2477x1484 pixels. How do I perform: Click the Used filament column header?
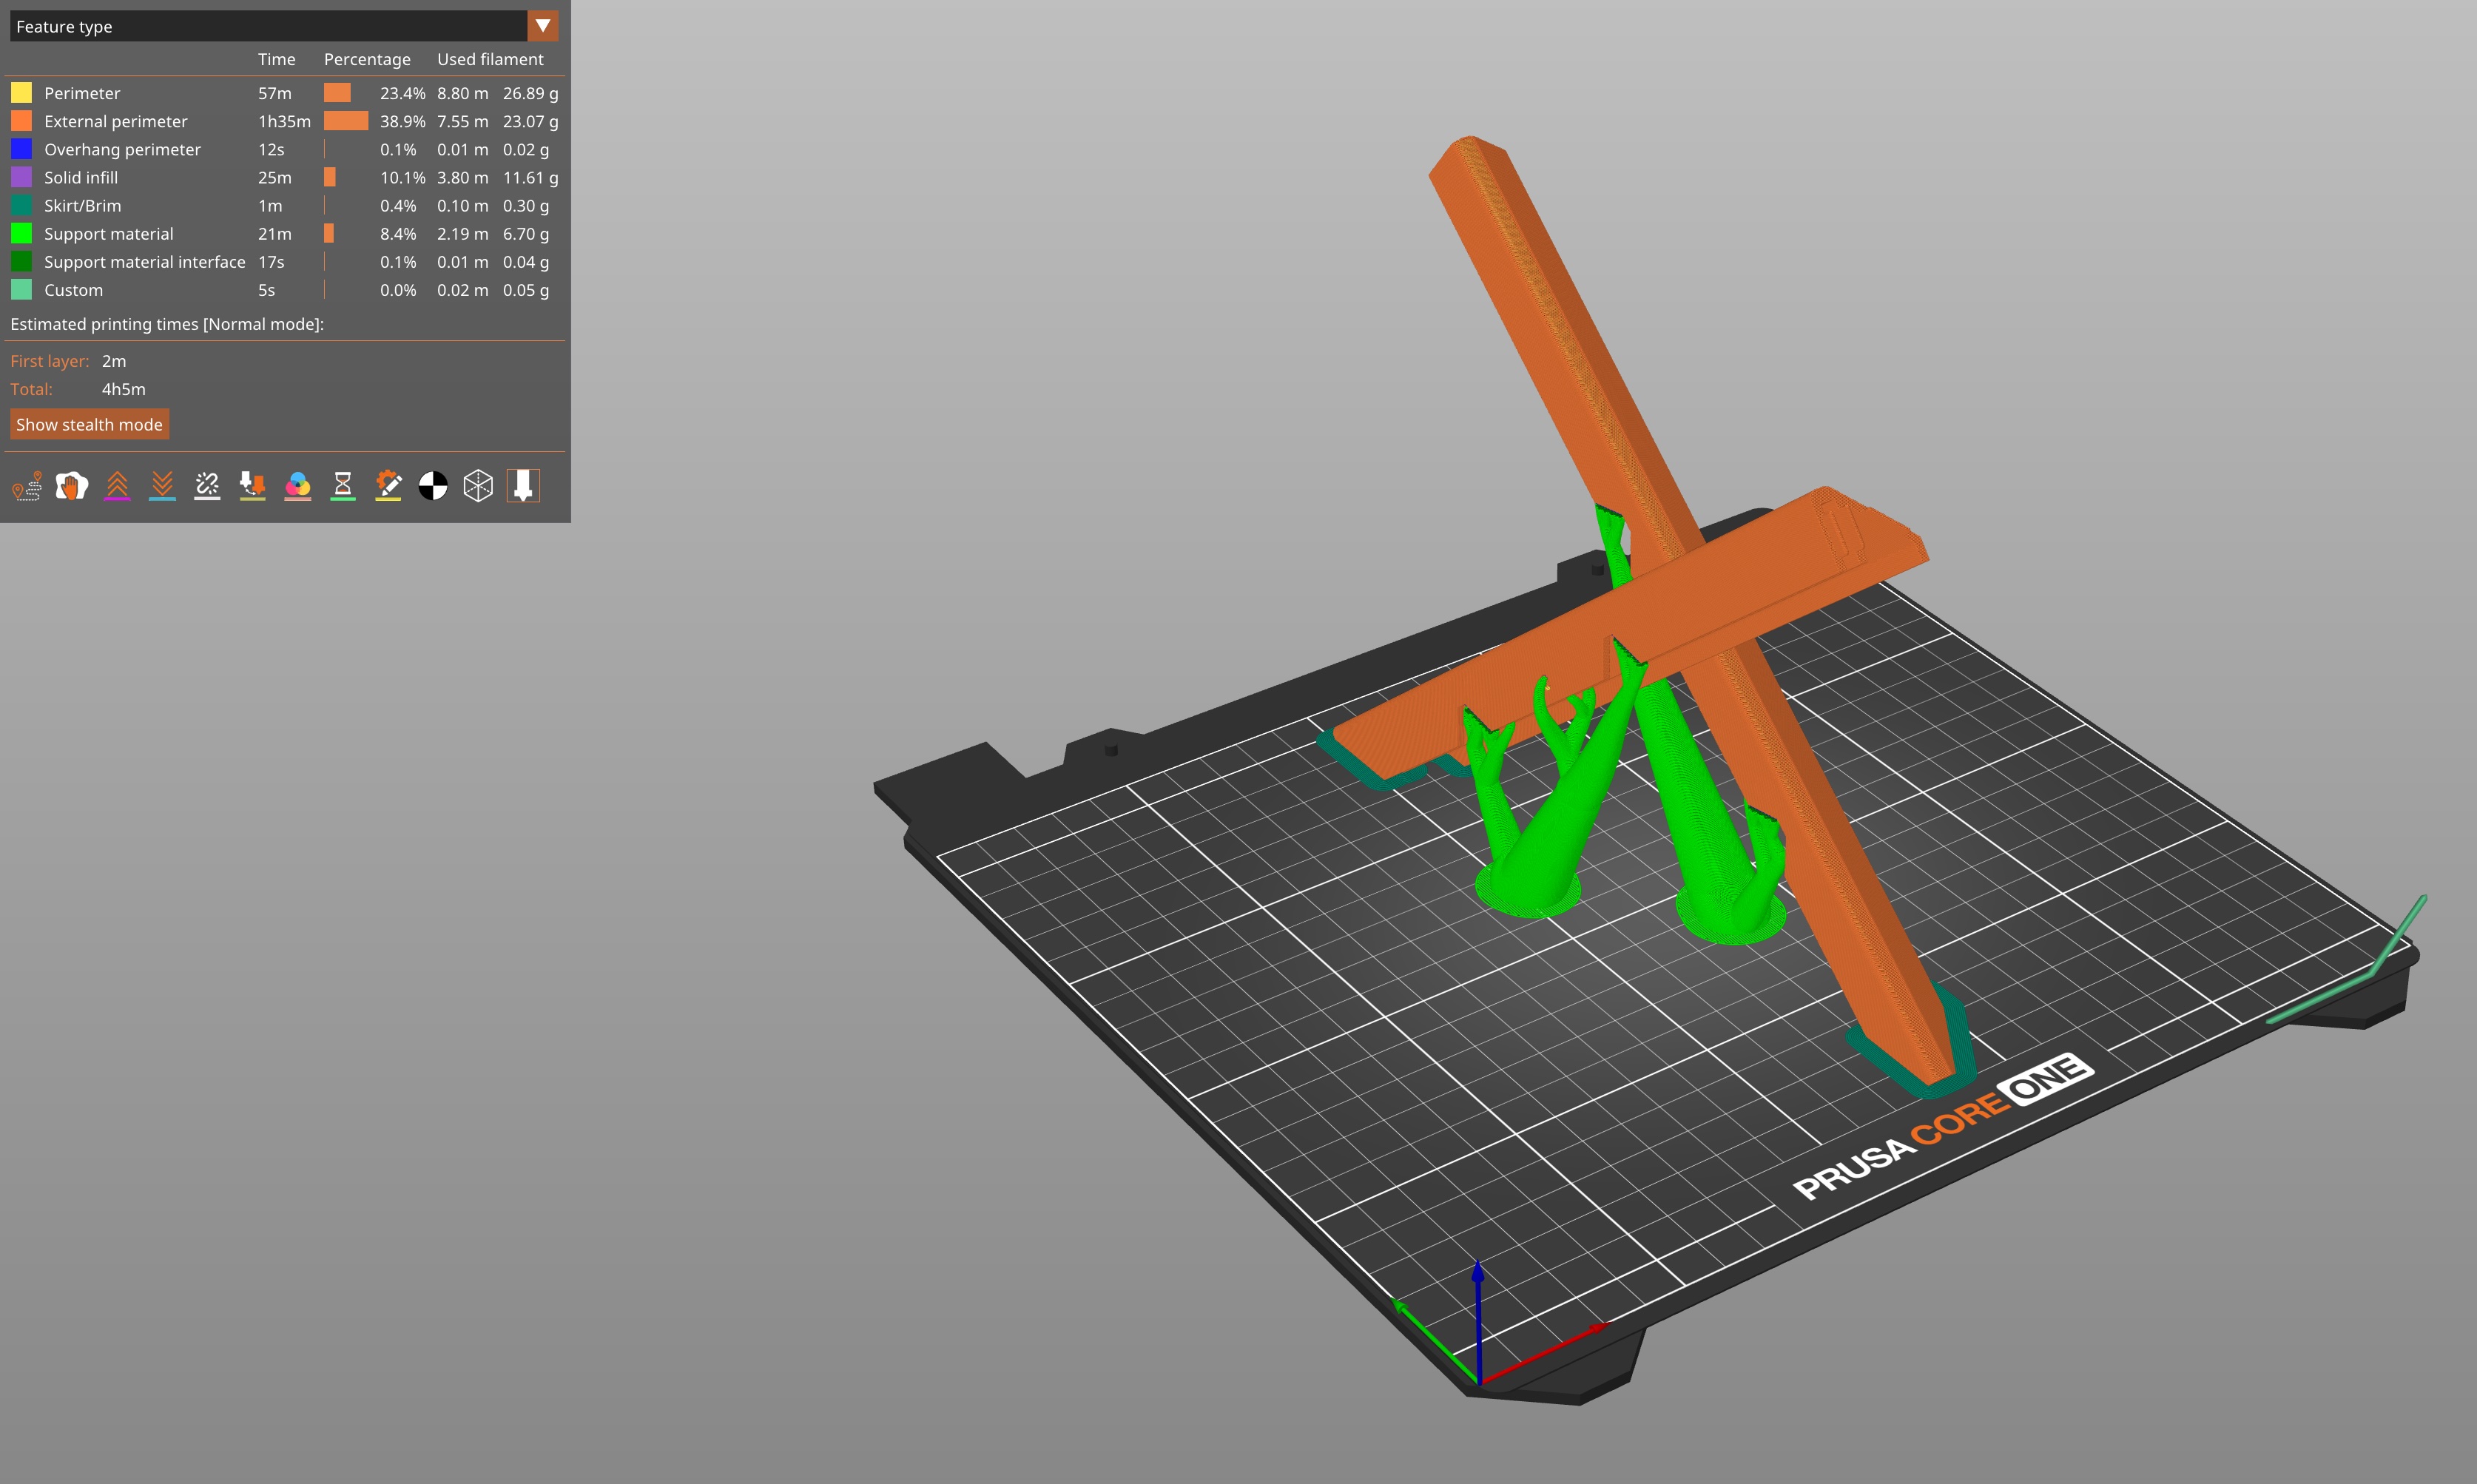[x=490, y=59]
